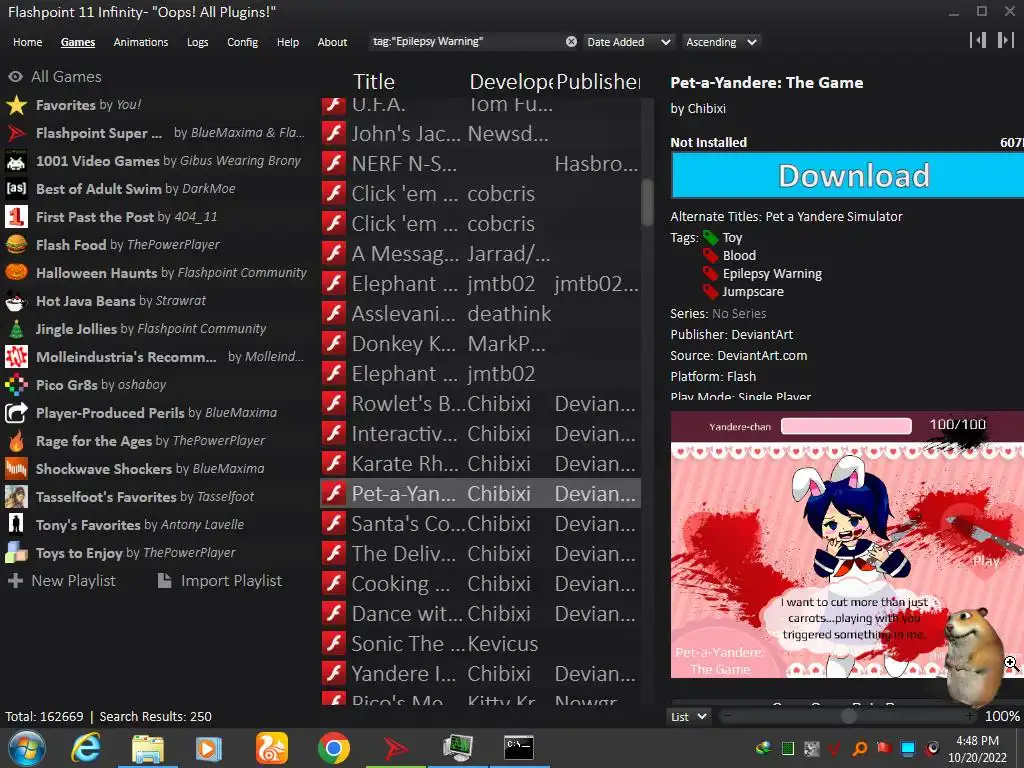Image resolution: width=1024 pixels, height=768 pixels.
Task: Collapse the left sidebar toggle icon
Action: 978,40
